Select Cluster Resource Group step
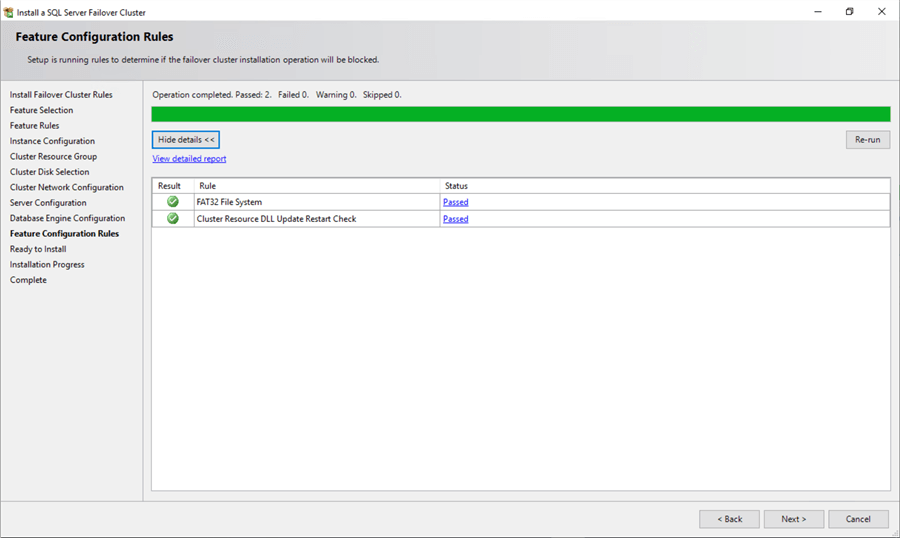Image resolution: width=900 pixels, height=538 pixels. coord(53,157)
